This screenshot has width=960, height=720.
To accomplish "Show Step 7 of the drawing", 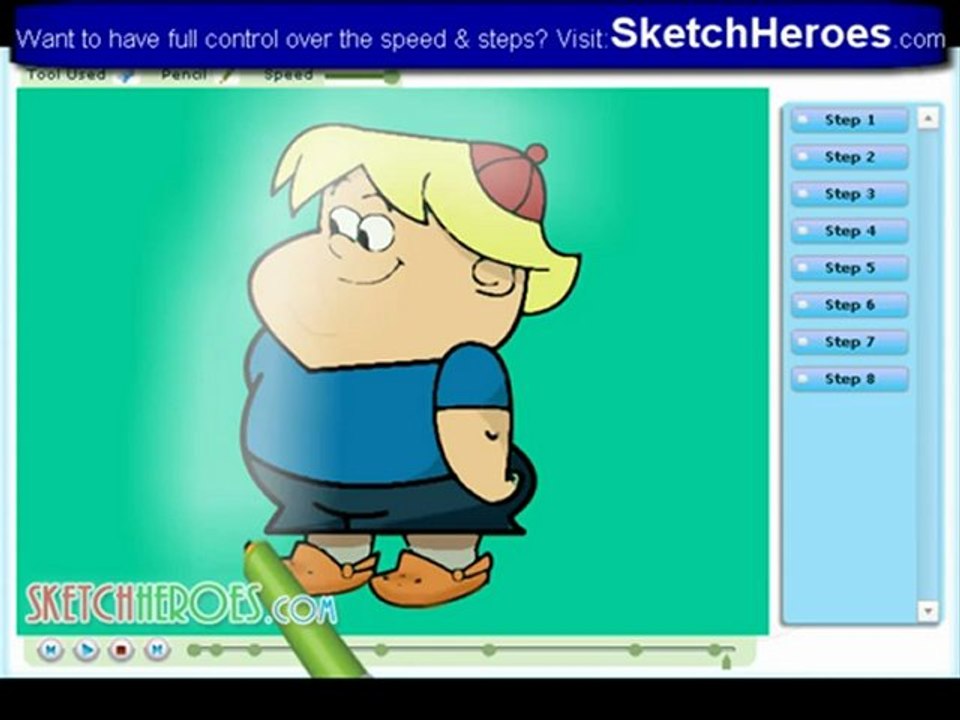I will tap(849, 342).
